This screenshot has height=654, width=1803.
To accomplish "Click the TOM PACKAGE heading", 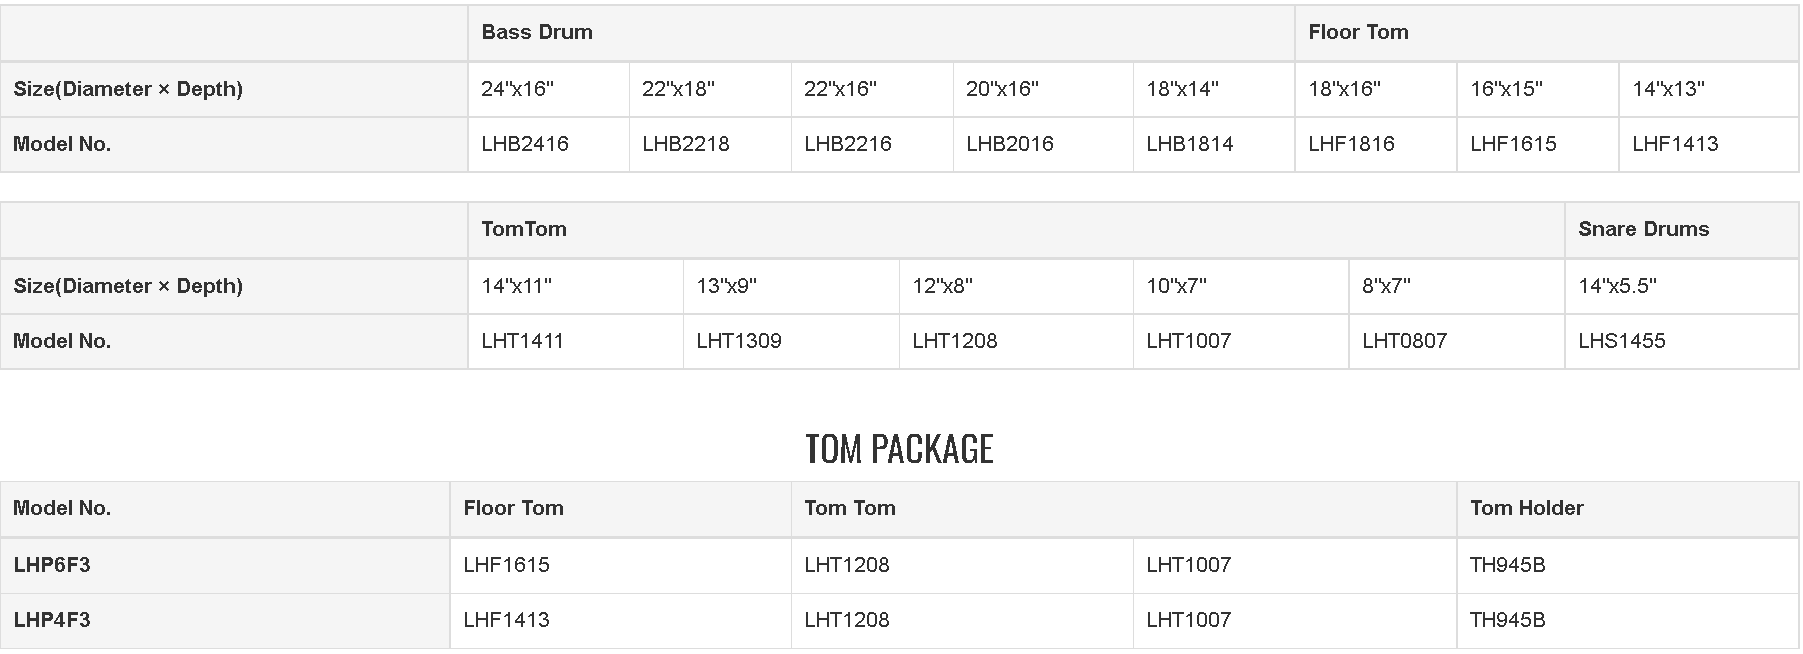I will click(899, 449).
